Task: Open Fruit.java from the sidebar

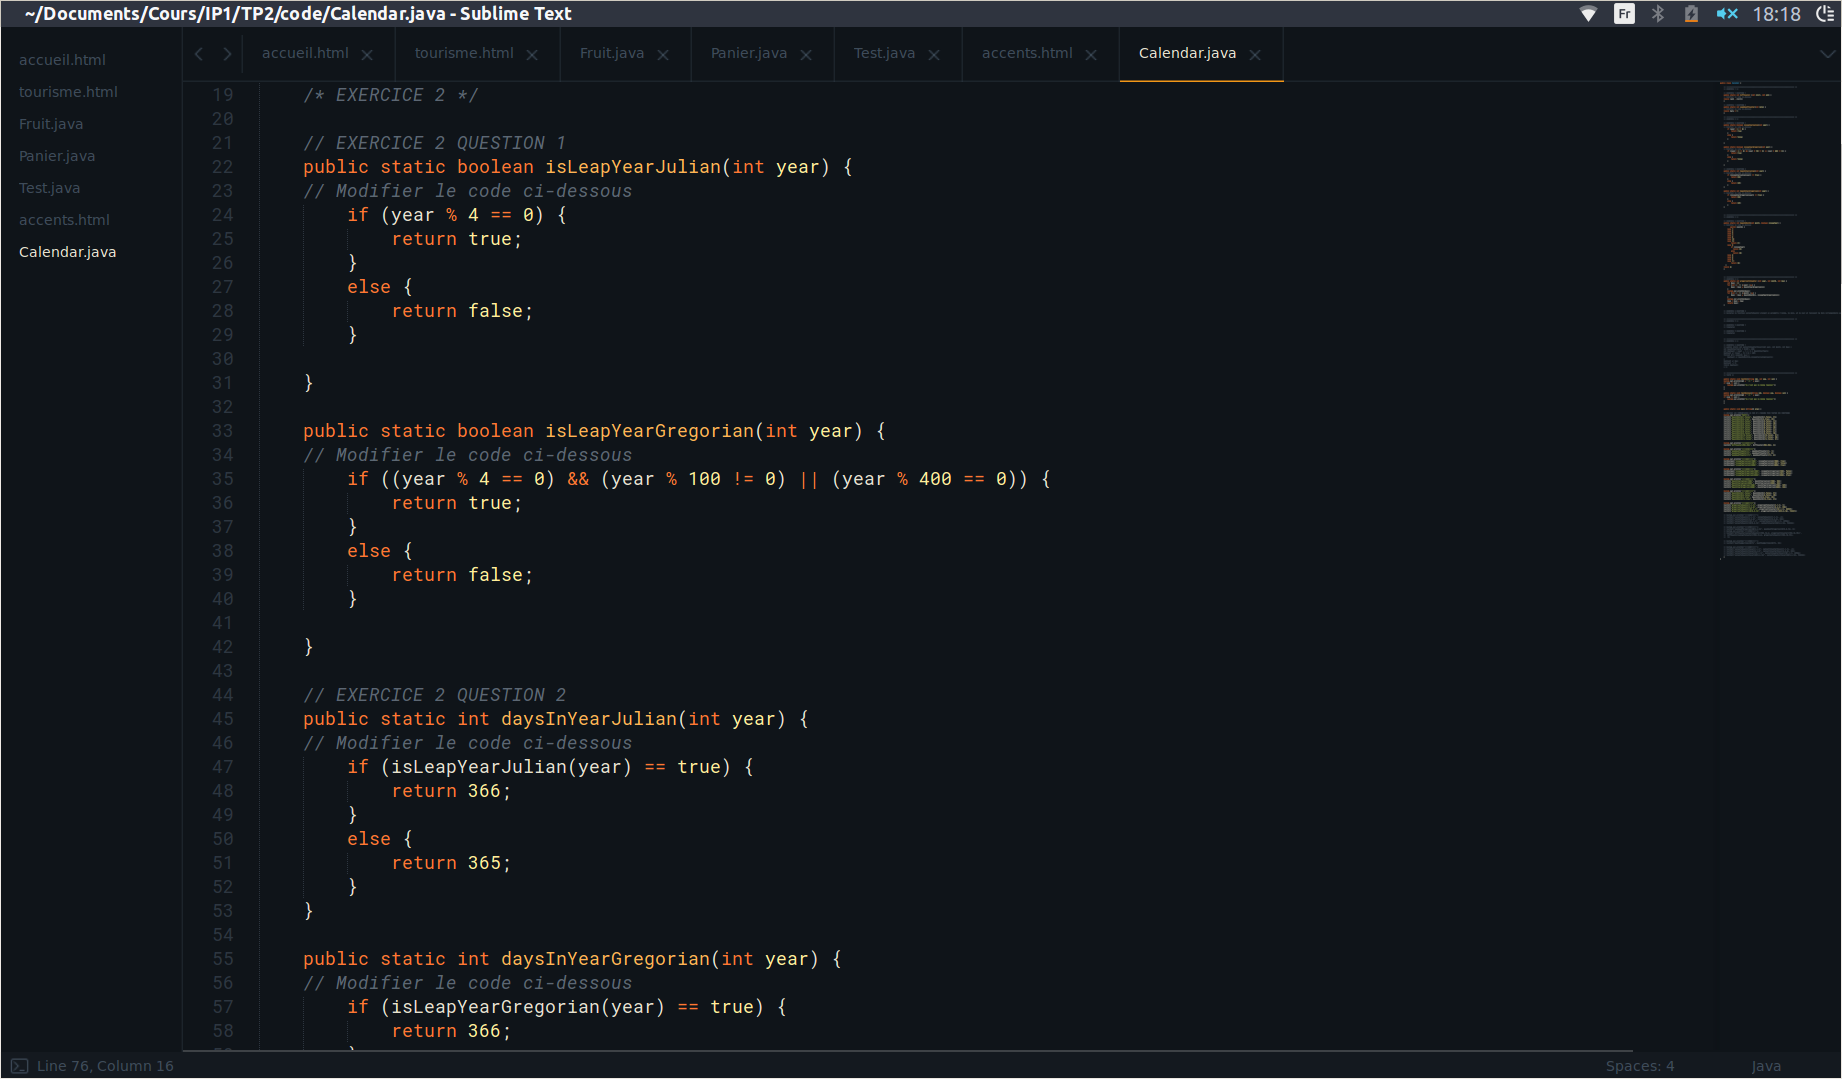Action: (x=51, y=124)
